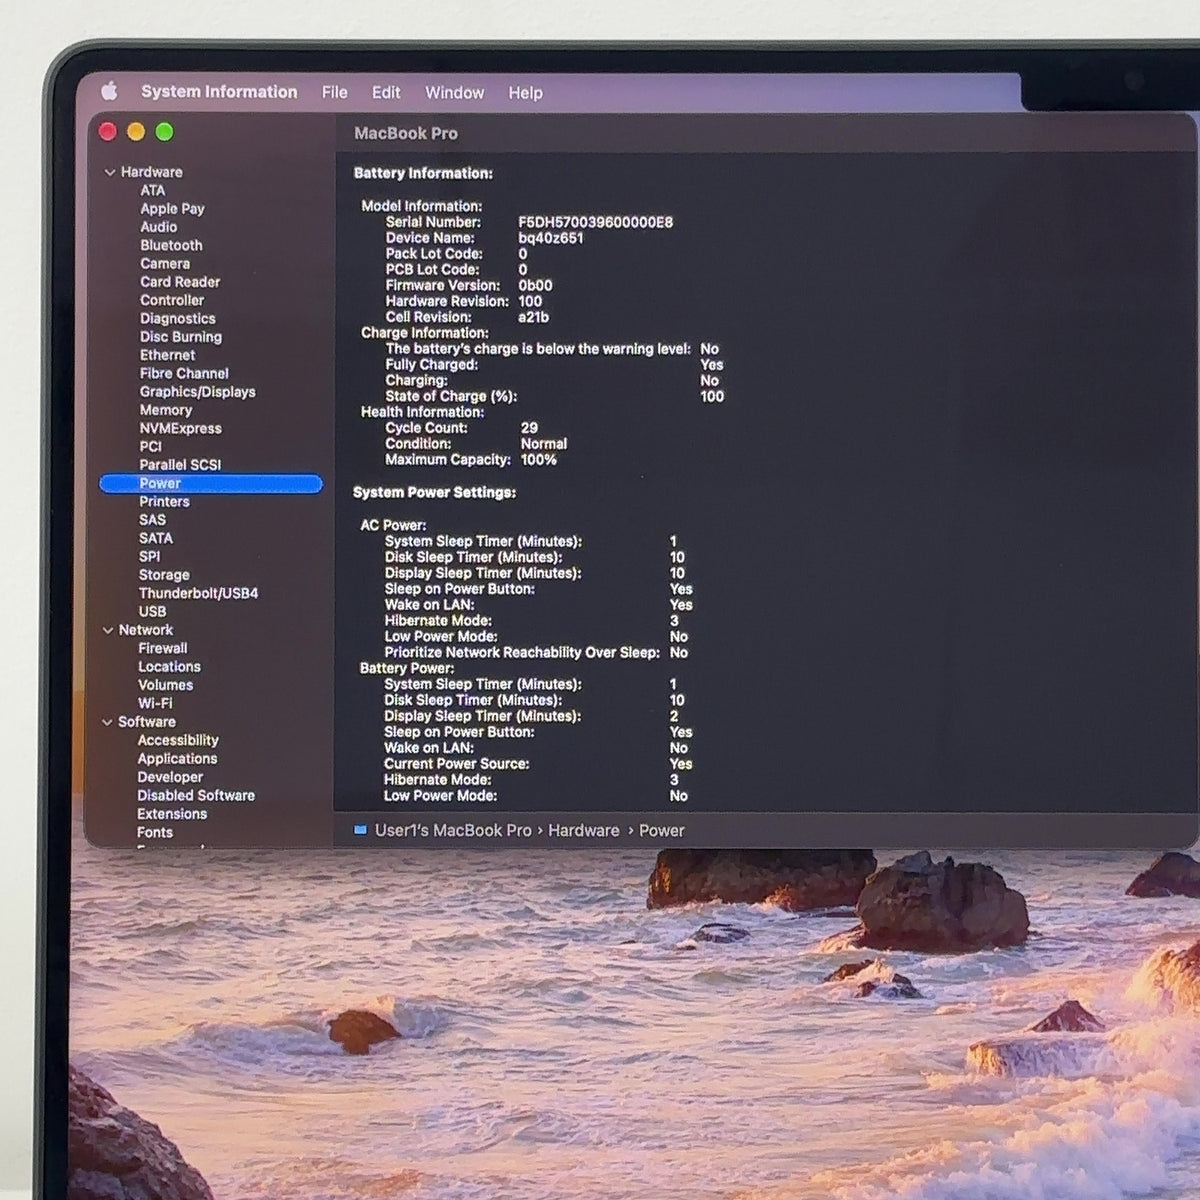Select Disc Burning in the sidebar

(181, 337)
